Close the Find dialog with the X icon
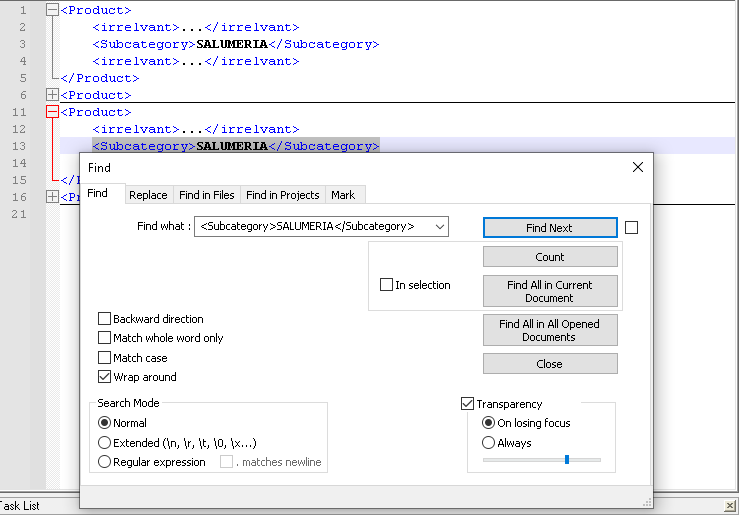This screenshot has width=739, height=515. click(x=638, y=167)
